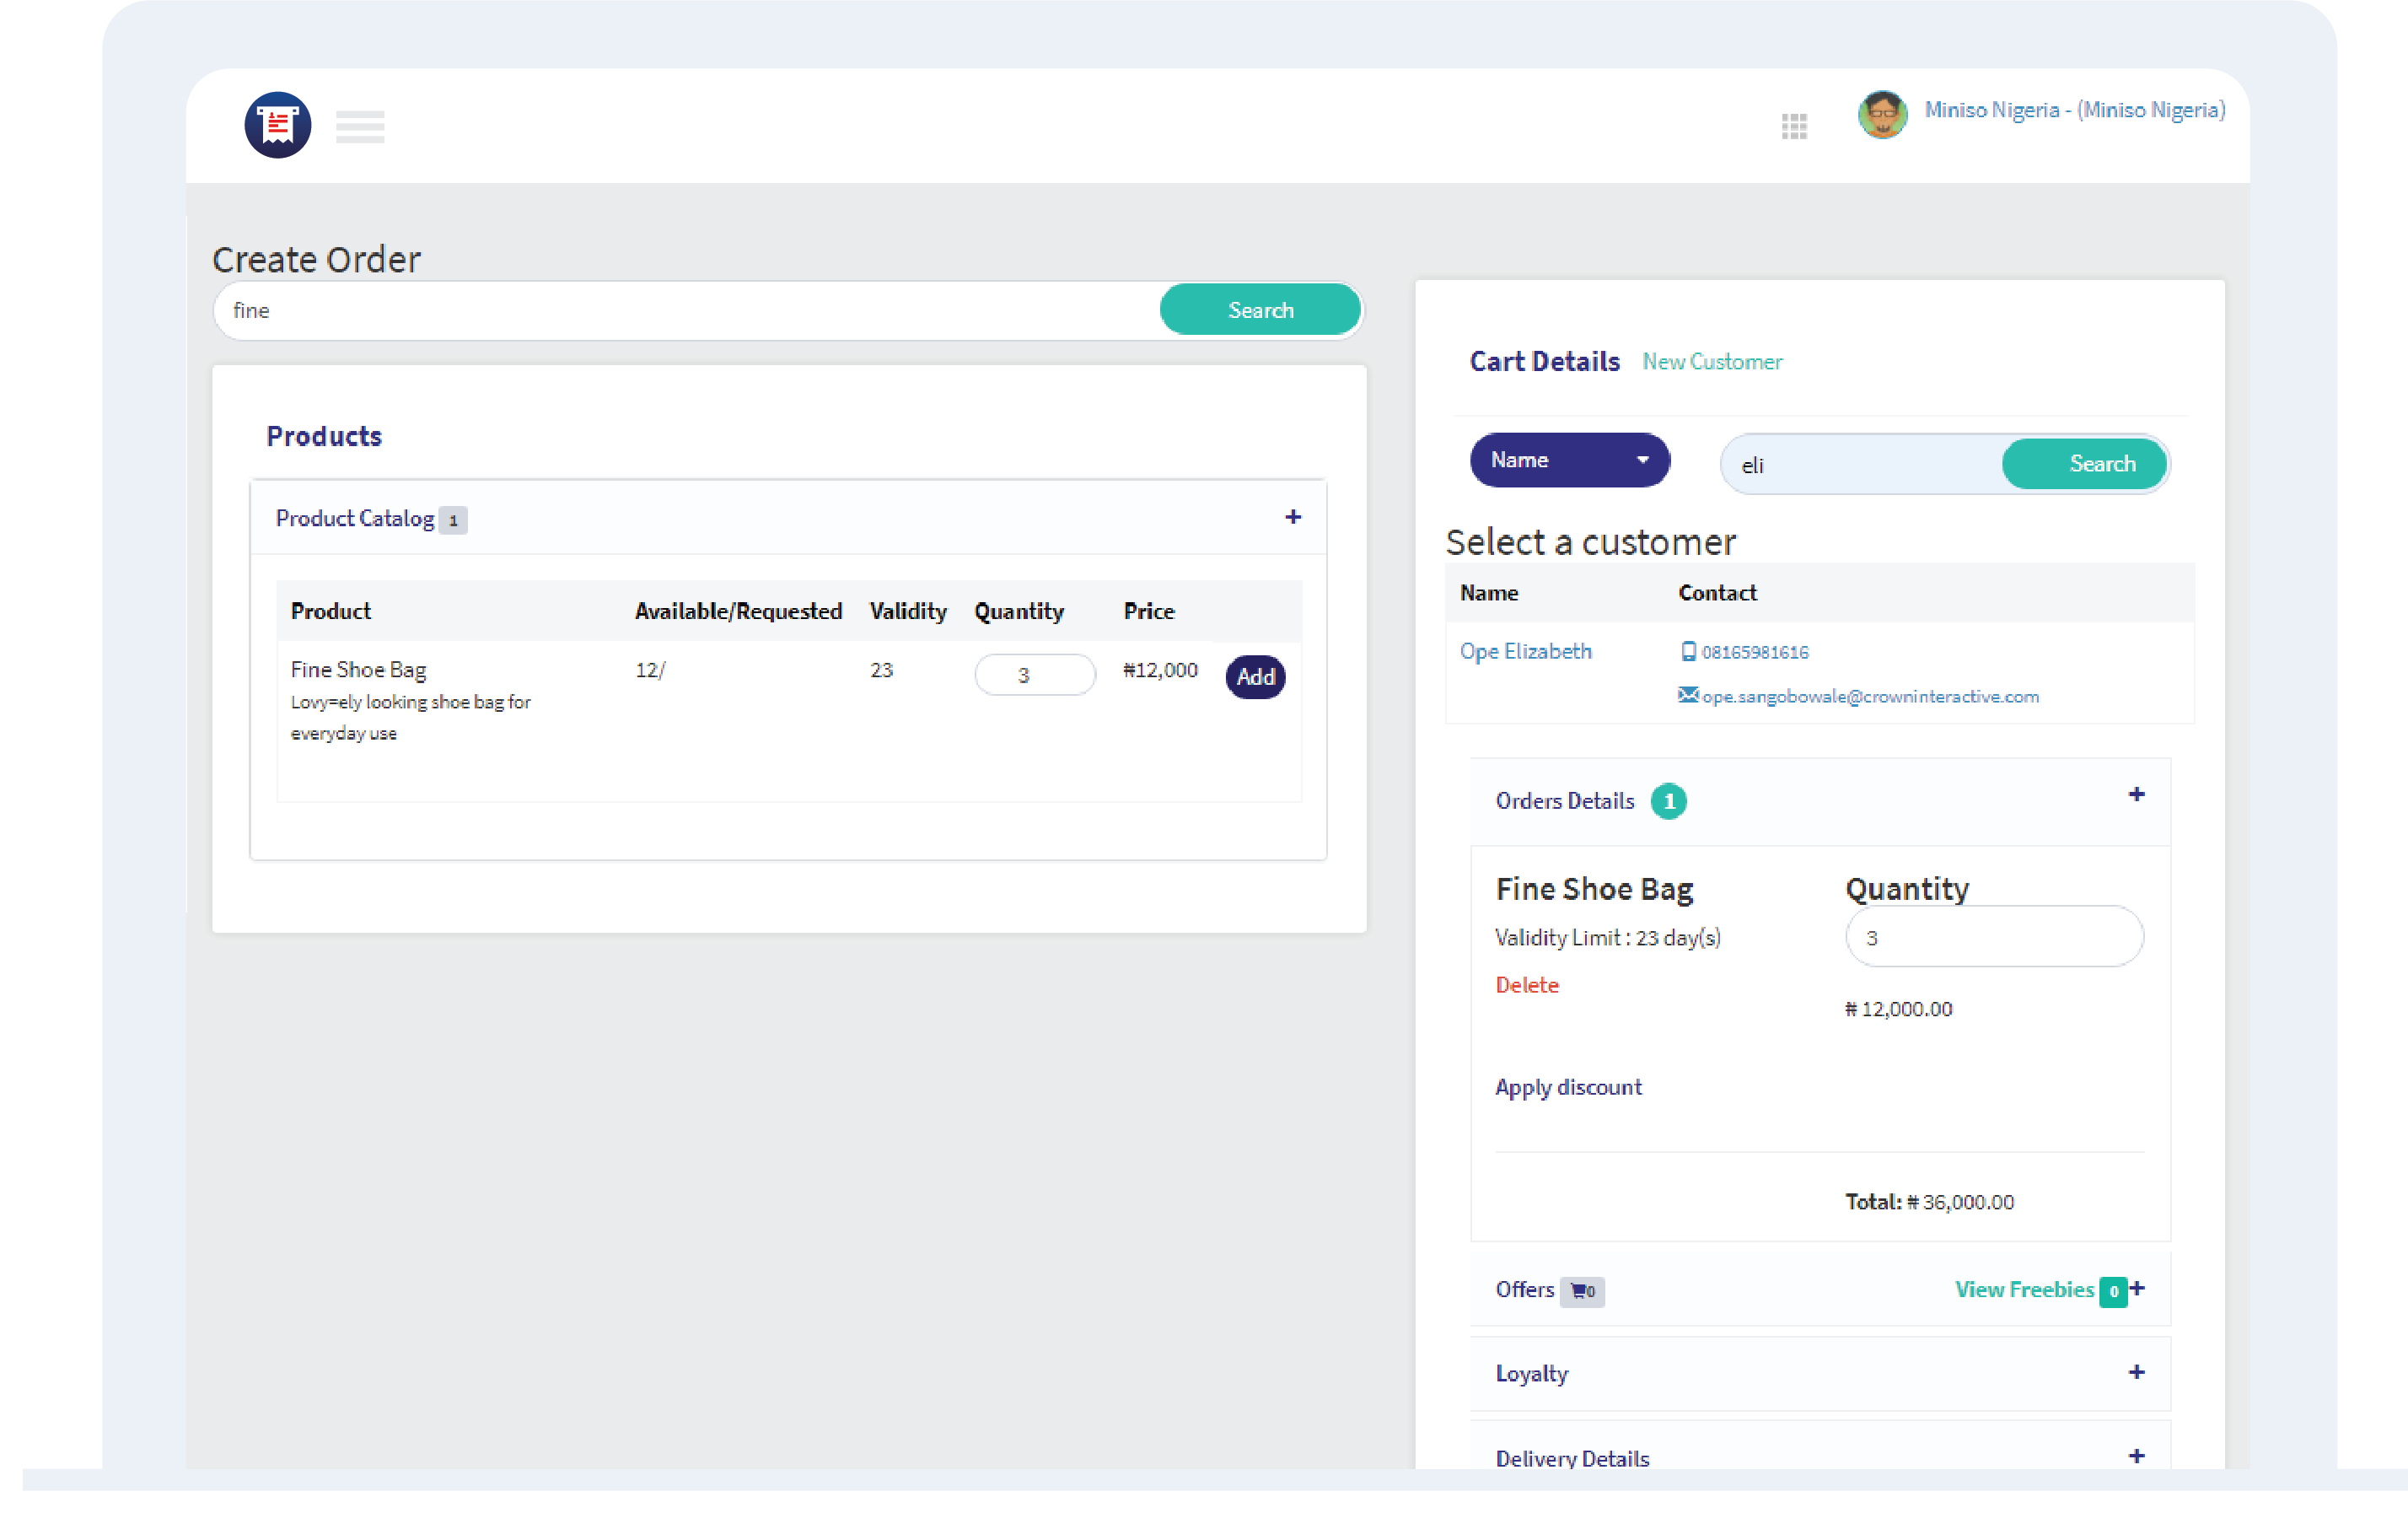Delete Fine Shoe Bag from cart
This screenshot has width=2408, height=1513.
[x=1526, y=985]
